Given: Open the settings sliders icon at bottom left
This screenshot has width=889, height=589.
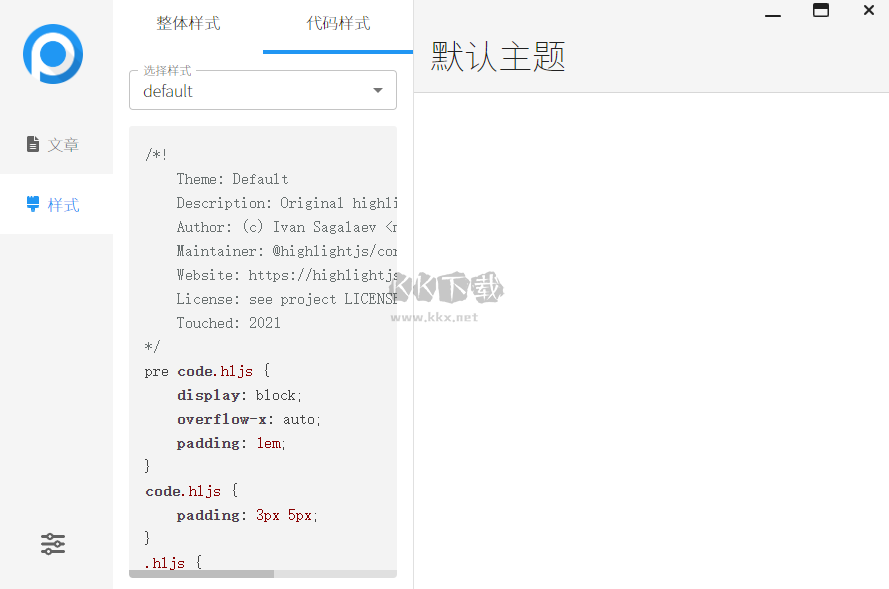Looking at the screenshot, I should click(x=52, y=544).
